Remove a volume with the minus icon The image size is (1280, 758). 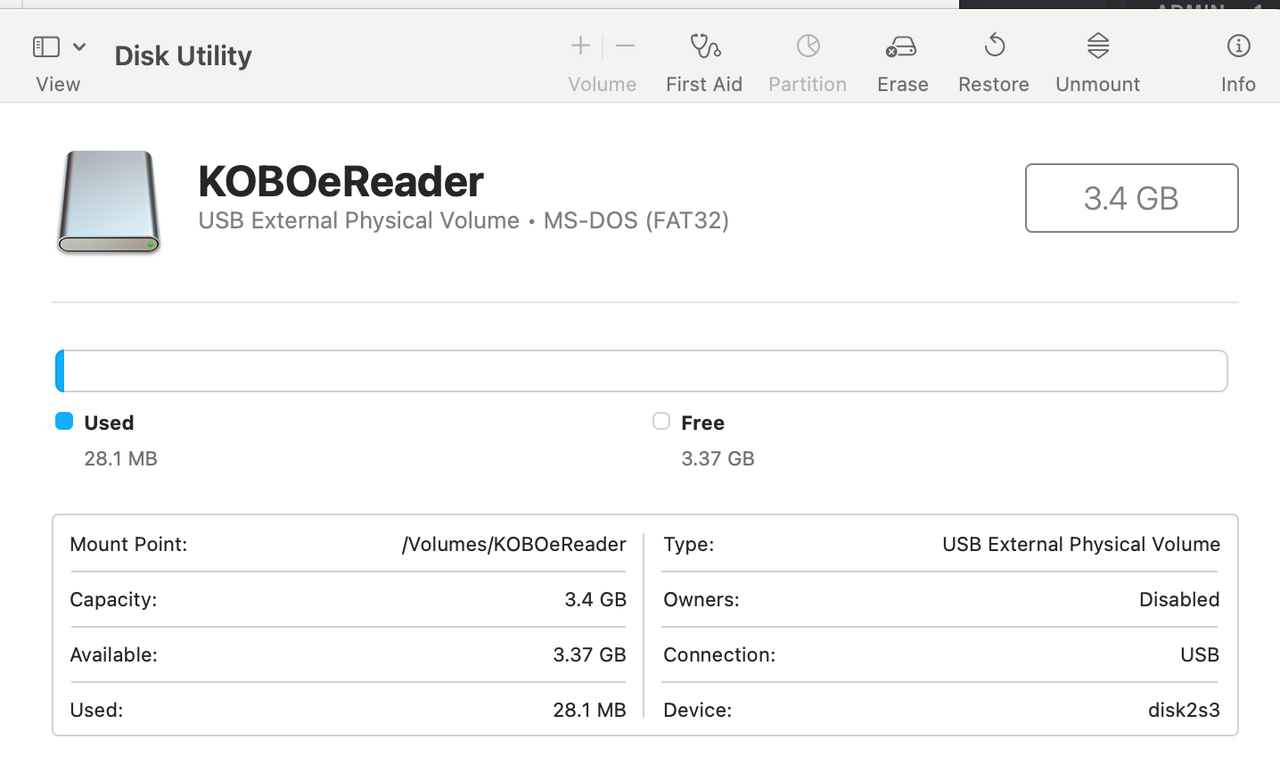625,45
